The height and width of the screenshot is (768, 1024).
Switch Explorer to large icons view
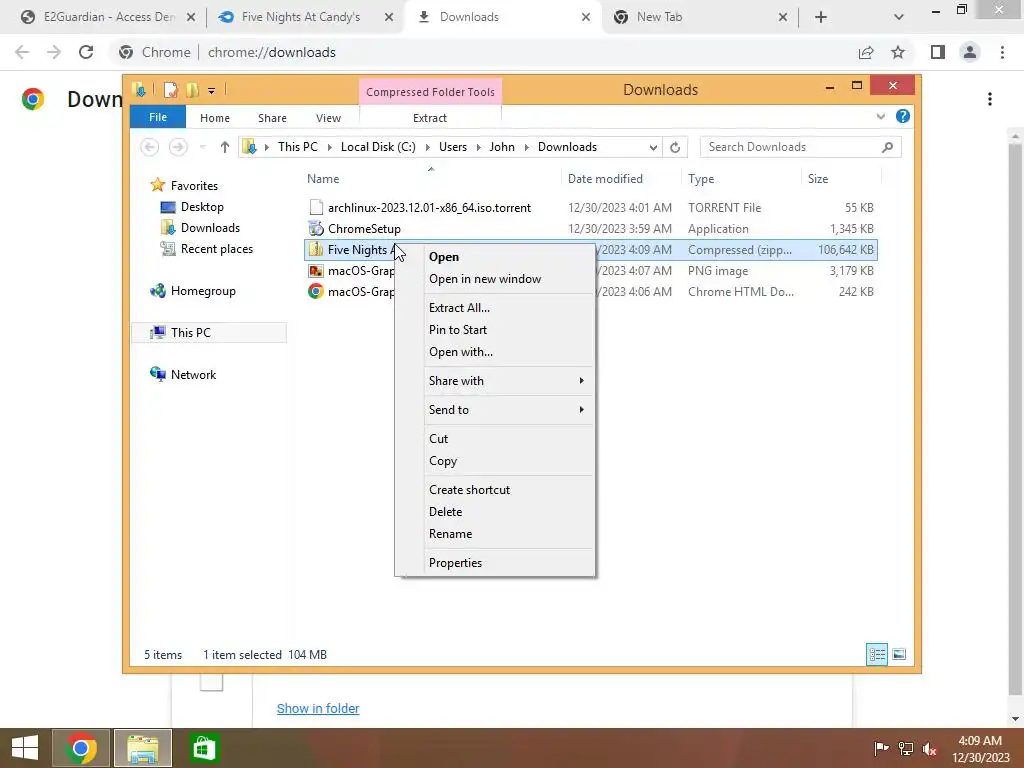(899, 654)
